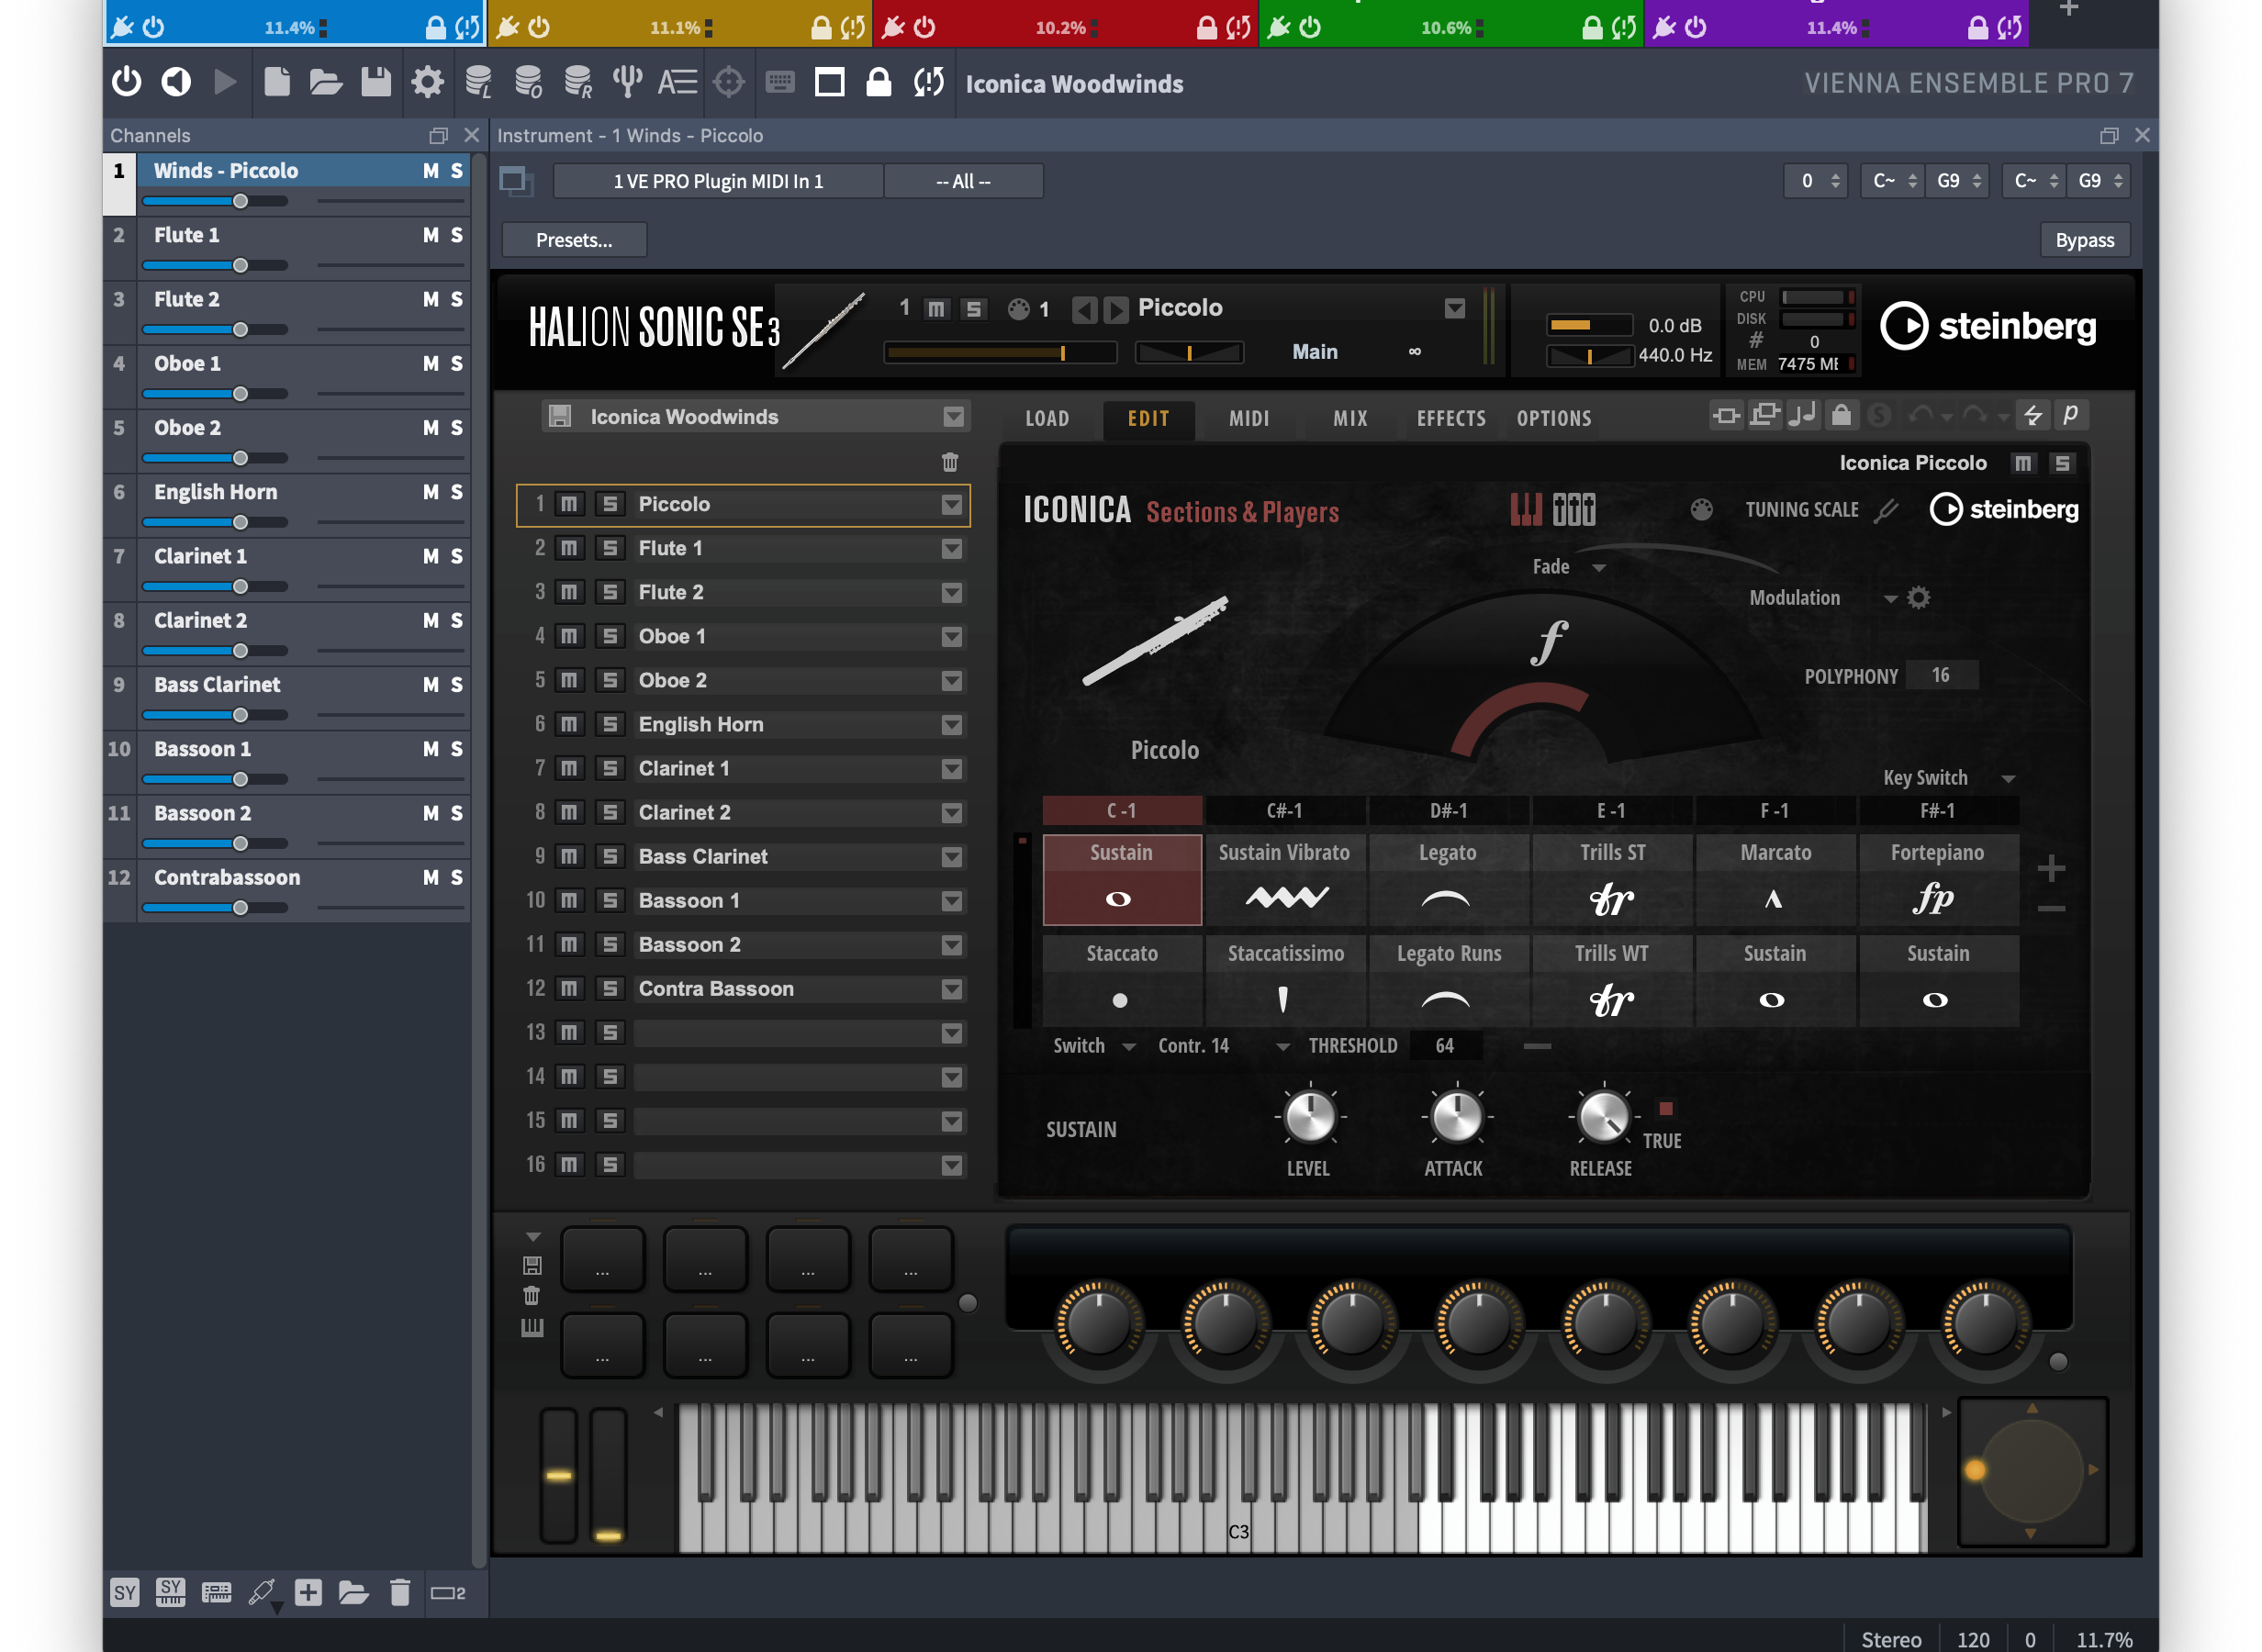Viewport: 2262px width, 1652px height.
Task: Click the window frame icon in the main toolbar
Action: [x=830, y=82]
